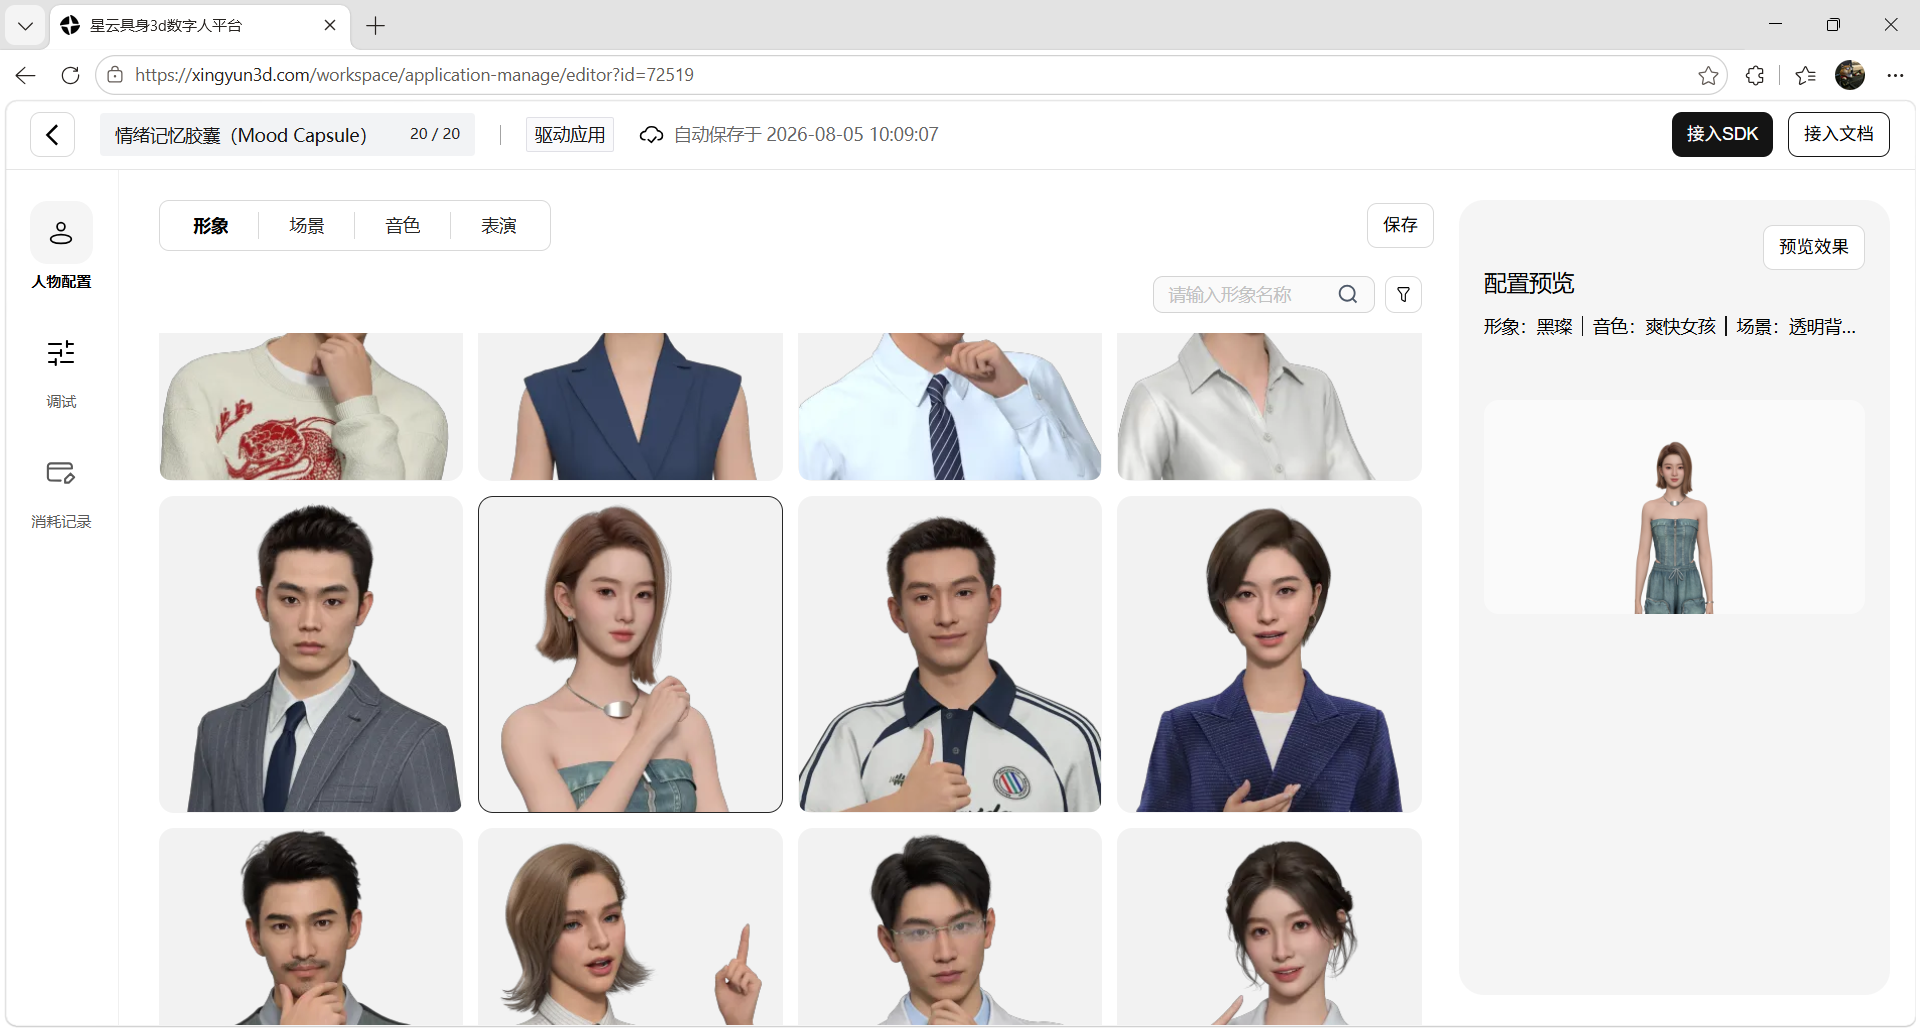This screenshot has height=1030, width=1920.
Task: Click the 预览效果 button
Action: (1814, 247)
